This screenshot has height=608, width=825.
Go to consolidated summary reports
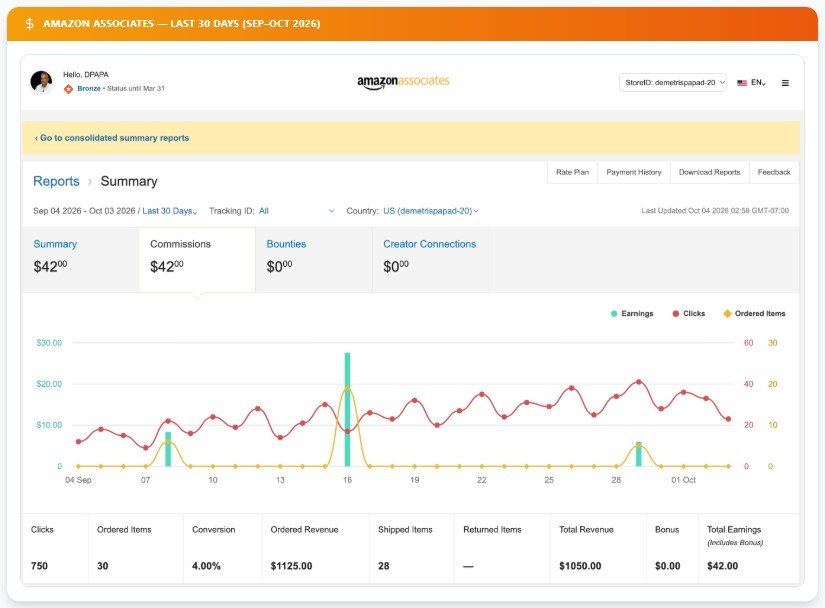point(112,138)
